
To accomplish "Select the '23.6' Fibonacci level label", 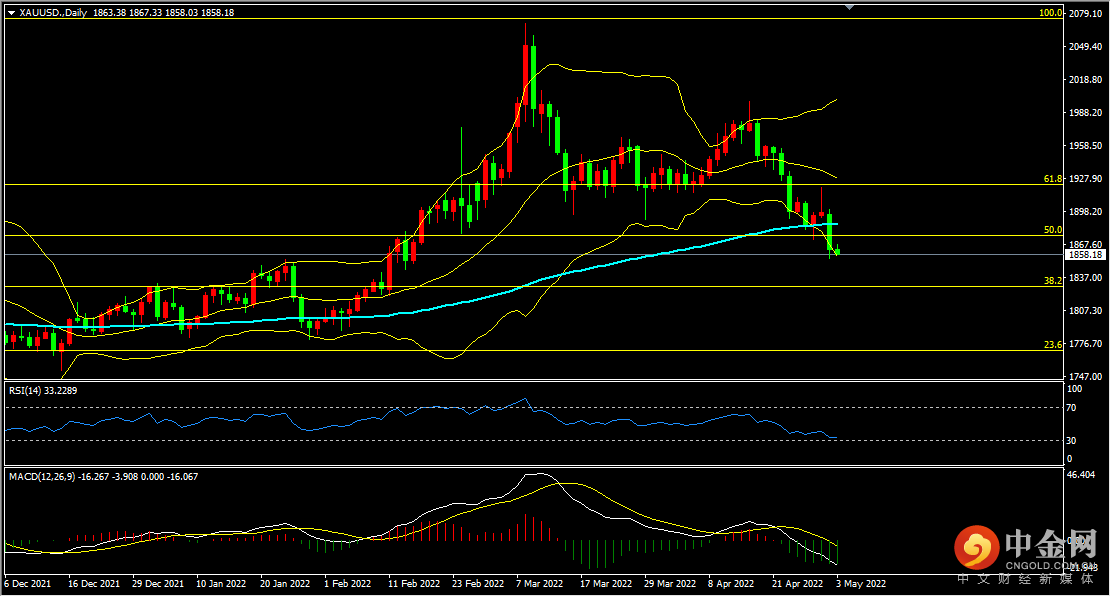I will 1053,345.
